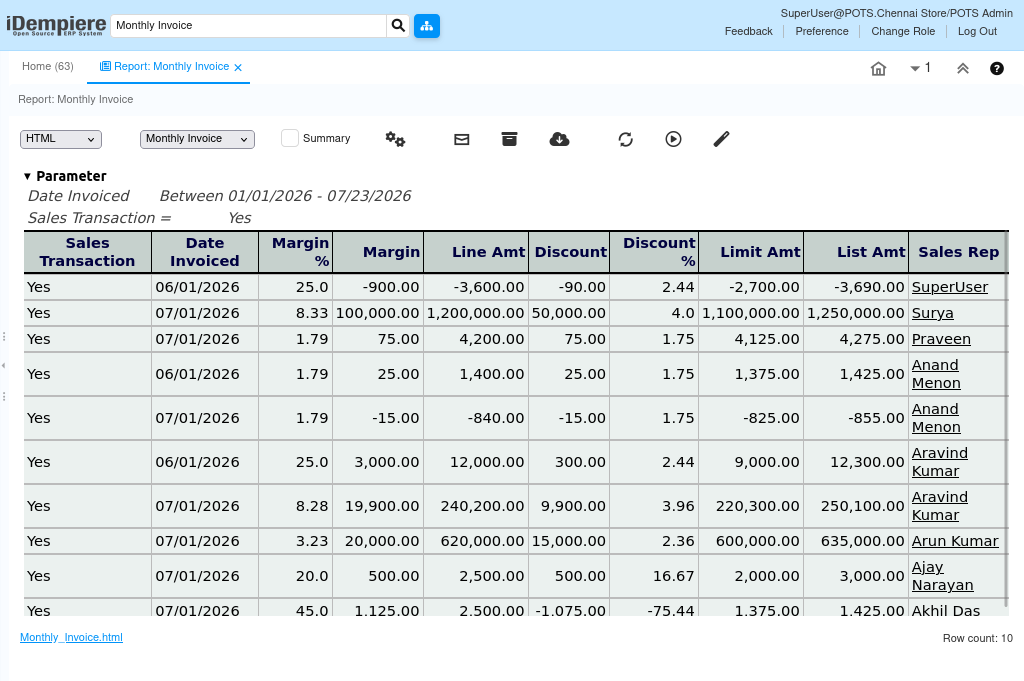Click the Date Invoiced column header
Viewport: 1024px width, 681px height.
pos(204,252)
